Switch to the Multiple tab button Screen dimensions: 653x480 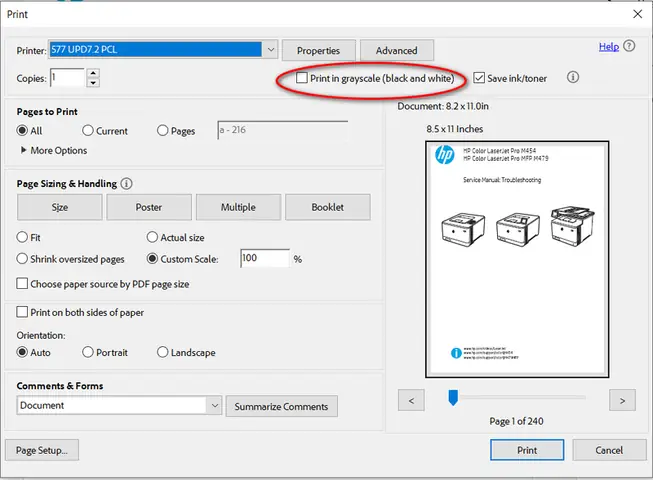pos(238,207)
